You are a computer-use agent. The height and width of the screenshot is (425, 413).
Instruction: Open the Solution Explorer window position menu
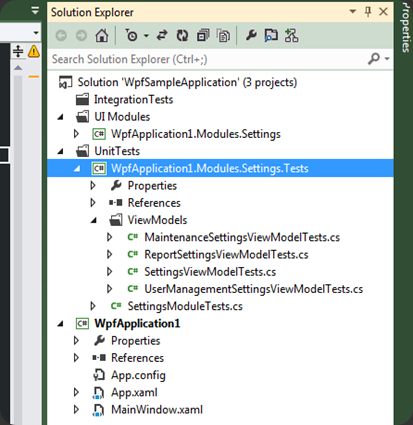point(352,12)
